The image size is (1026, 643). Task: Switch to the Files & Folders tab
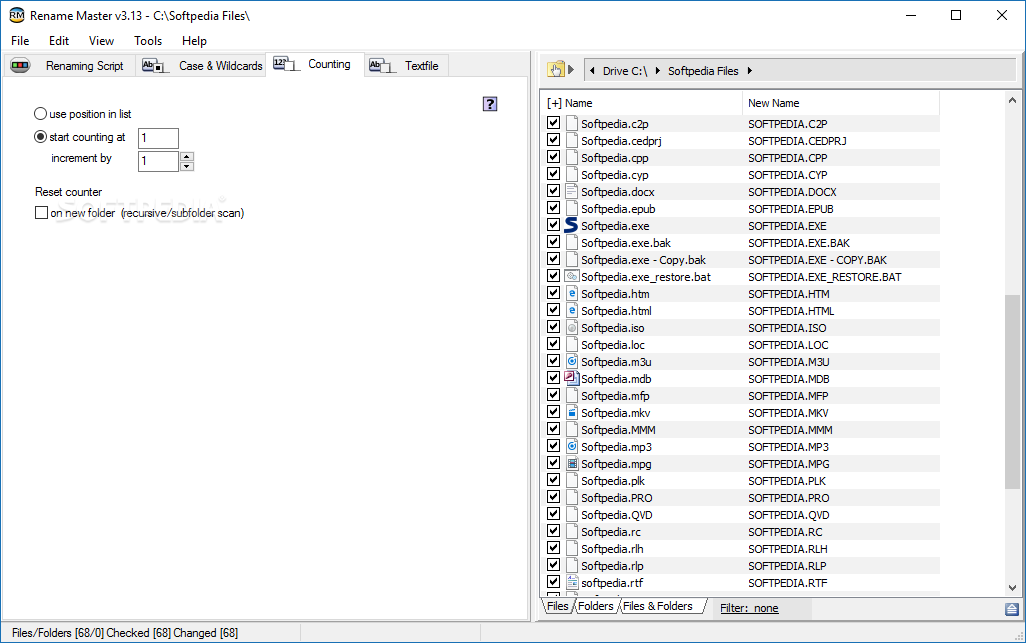pos(658,606)
